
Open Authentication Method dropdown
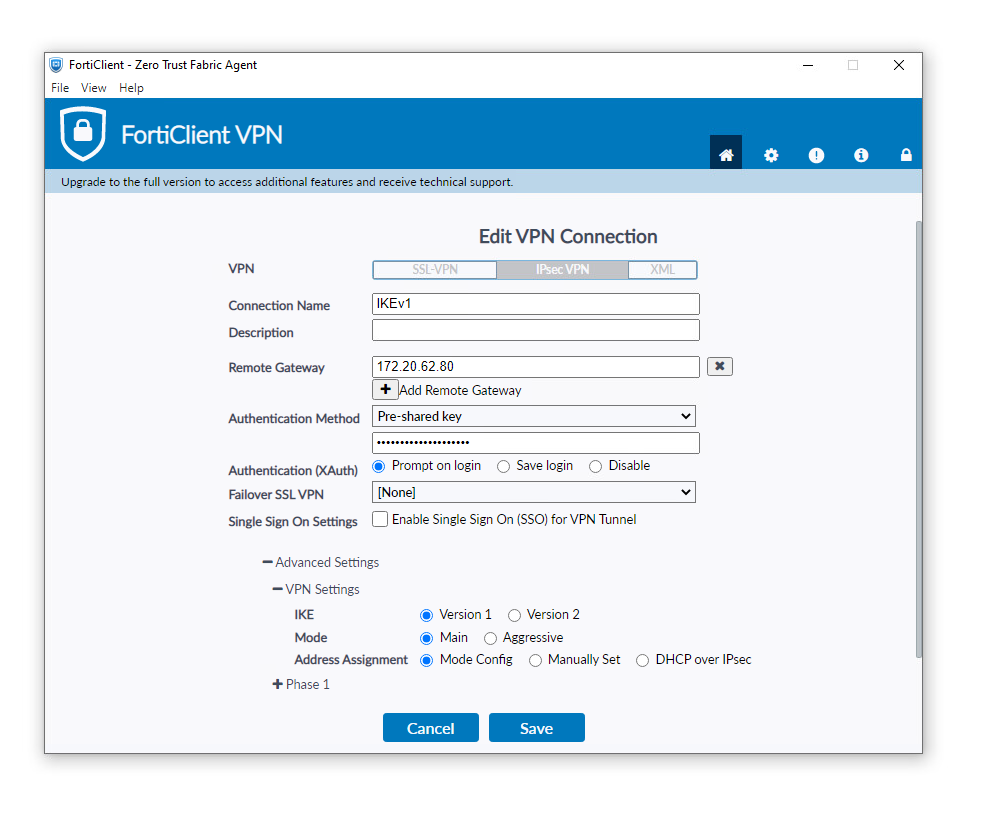click(x=534, y=416)
